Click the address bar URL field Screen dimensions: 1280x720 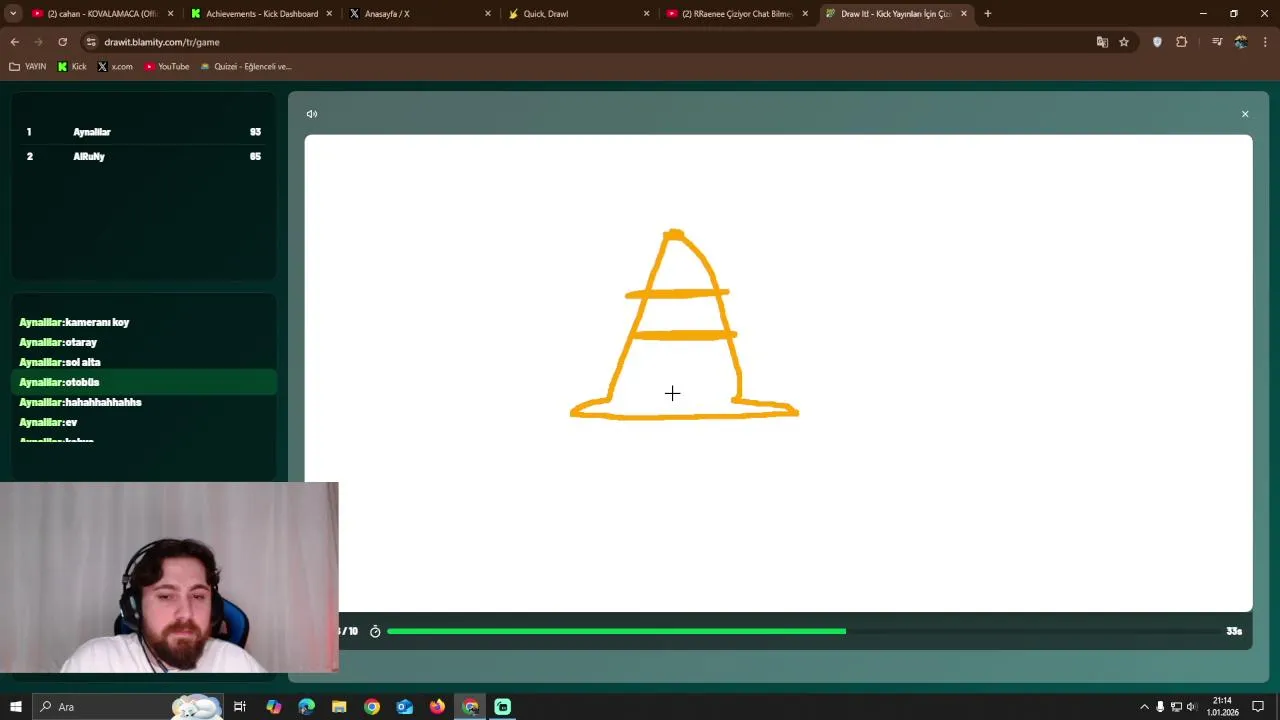pos(590,42)
